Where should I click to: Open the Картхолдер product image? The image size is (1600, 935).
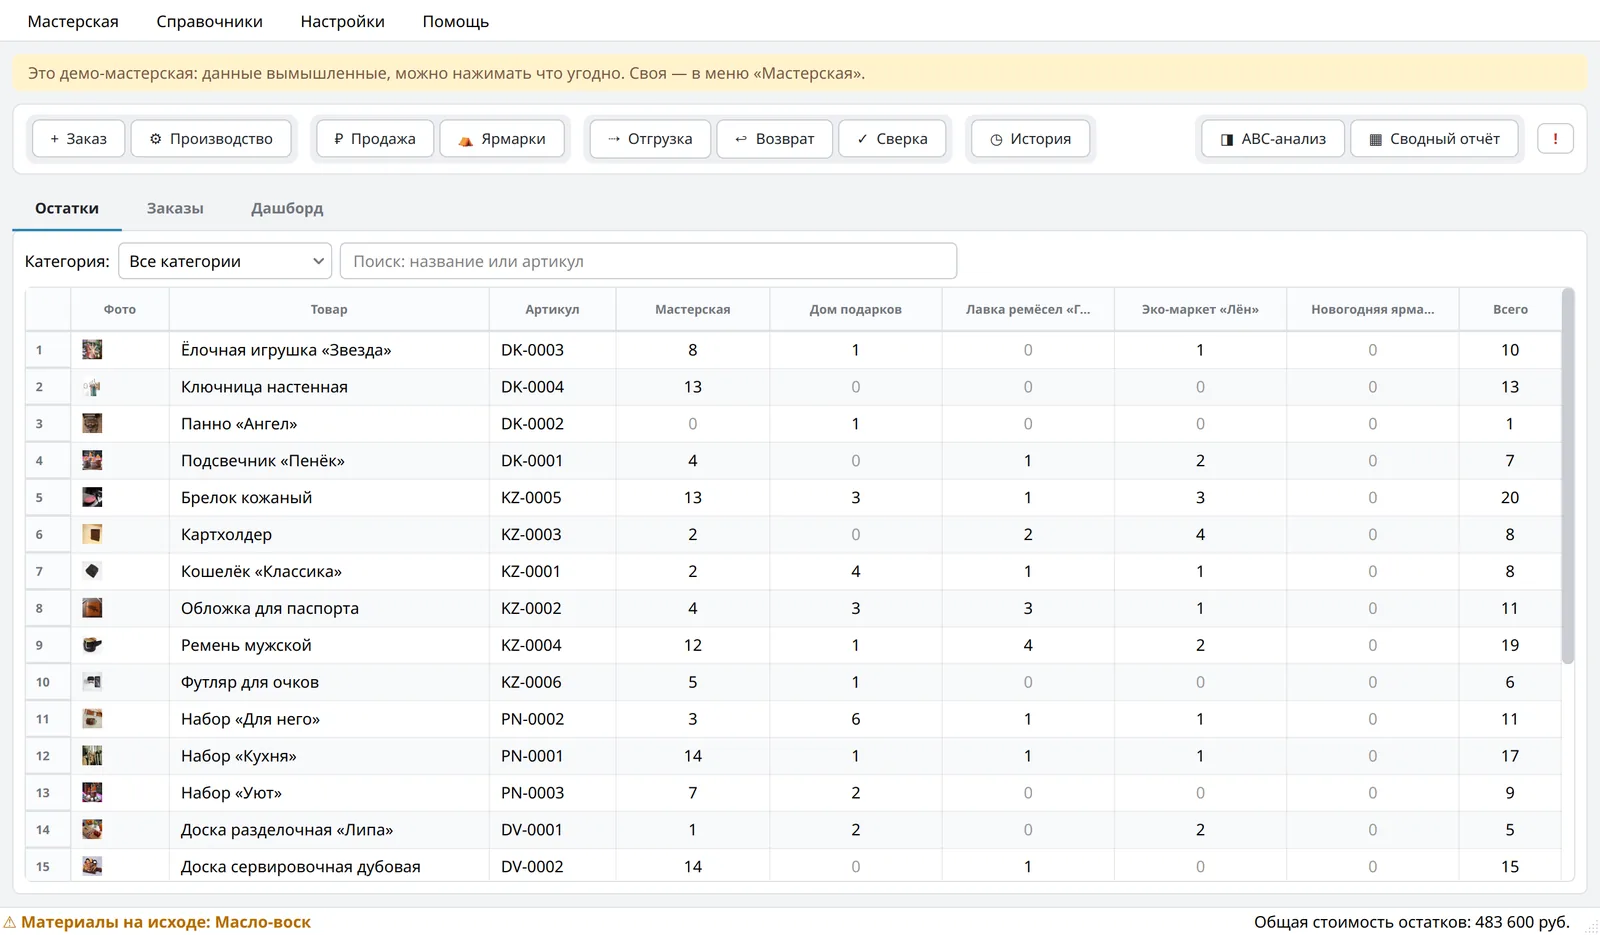coord(92,534)
